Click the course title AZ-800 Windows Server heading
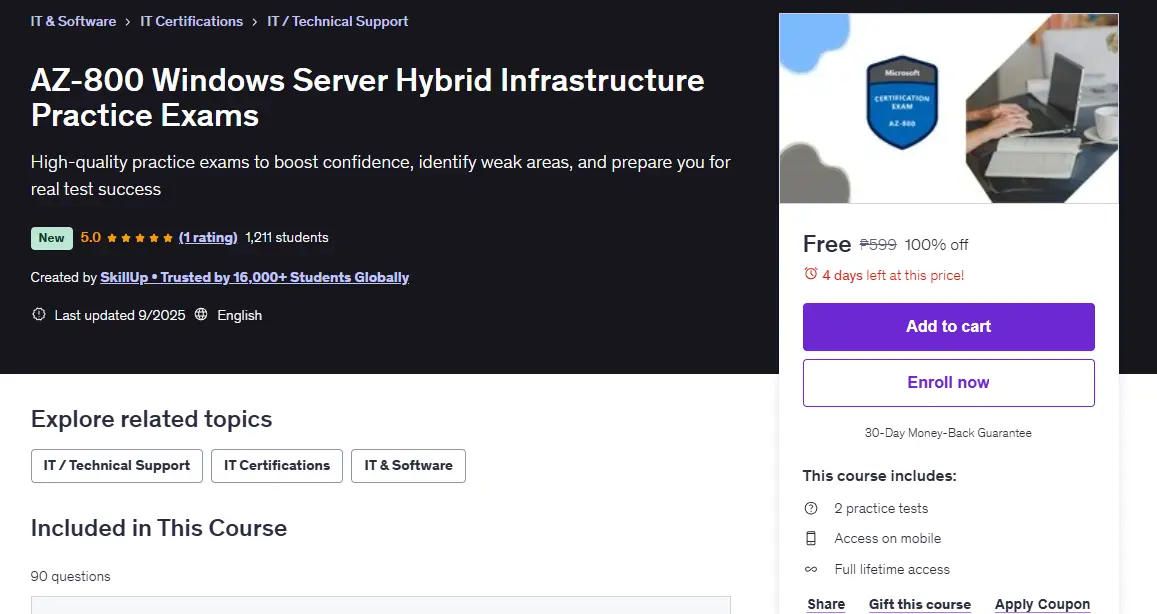The width and height of the screenshot is (1157, 614). pyautogui.click(x=367, y=97)
